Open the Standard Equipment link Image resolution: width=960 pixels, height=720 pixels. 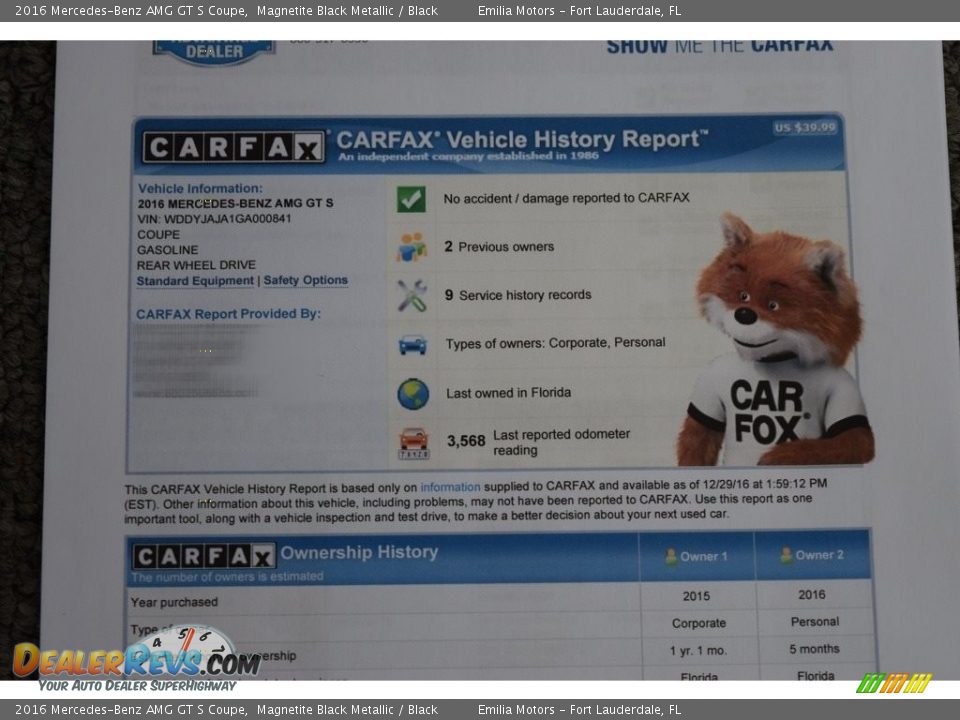(x=195, y=281)
